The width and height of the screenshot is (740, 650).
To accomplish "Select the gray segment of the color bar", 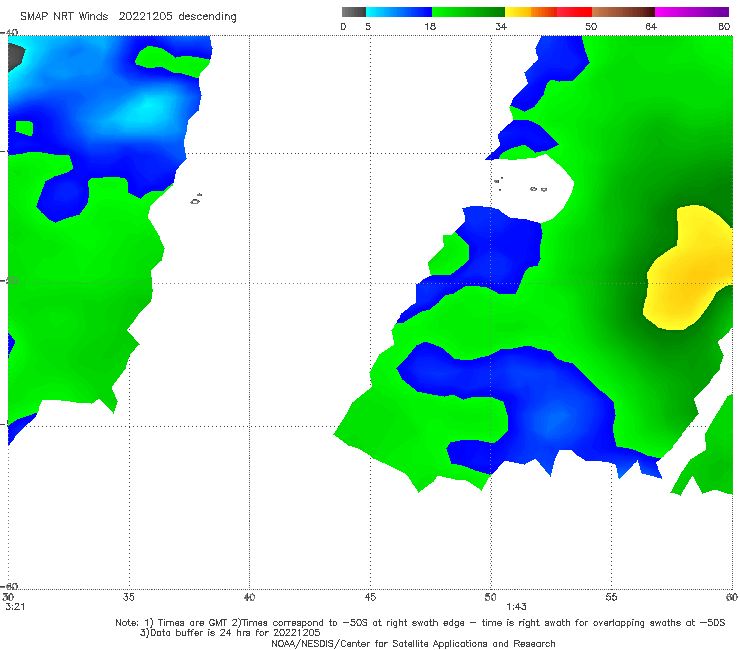I will pyautogui.click(x=354, y=12).
